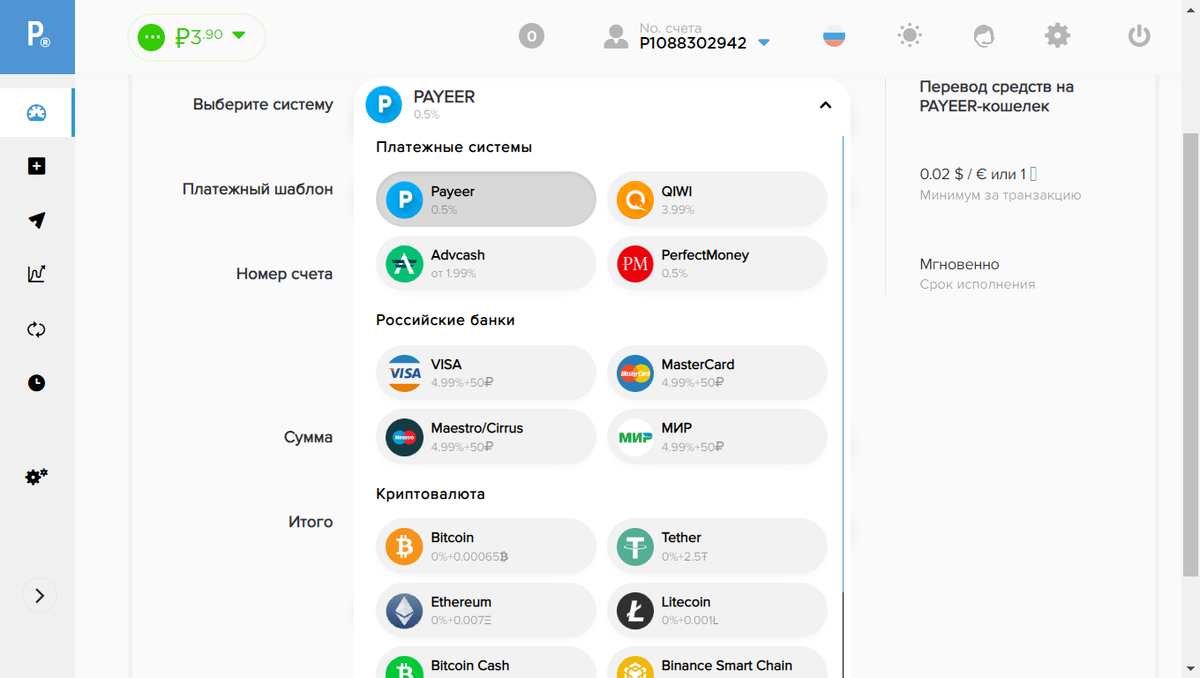Select Bitcoin cryptocurrency option
Screen dimensions: 1200x678
[x=486, y=547]
